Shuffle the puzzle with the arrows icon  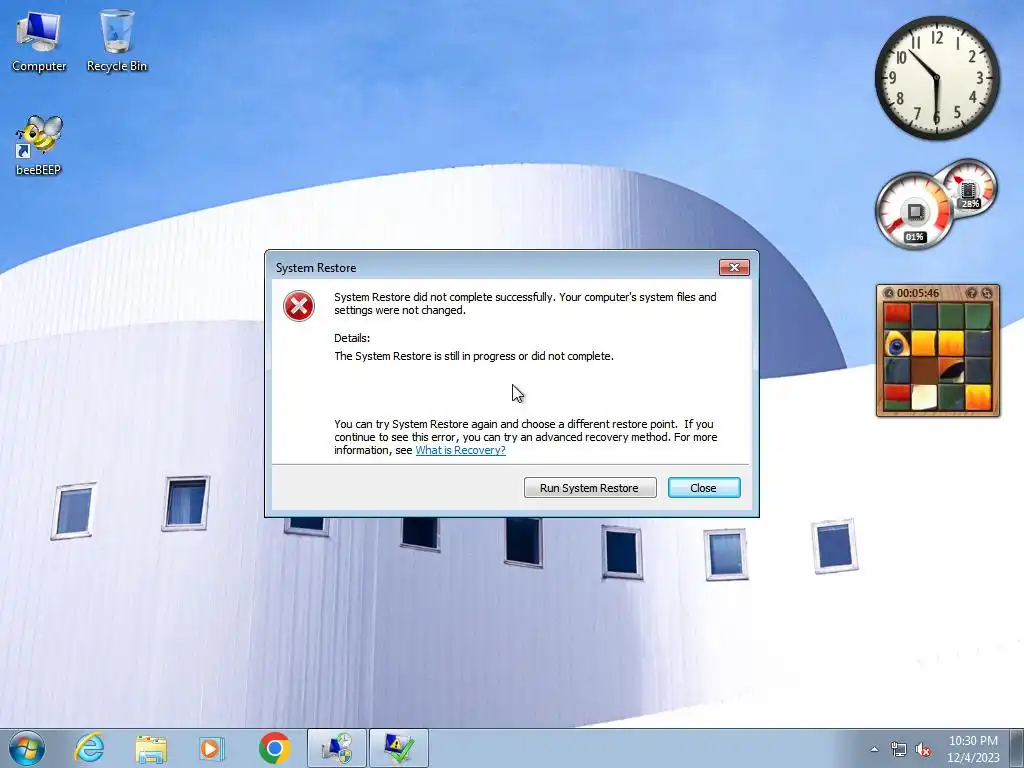coord(987,293)
